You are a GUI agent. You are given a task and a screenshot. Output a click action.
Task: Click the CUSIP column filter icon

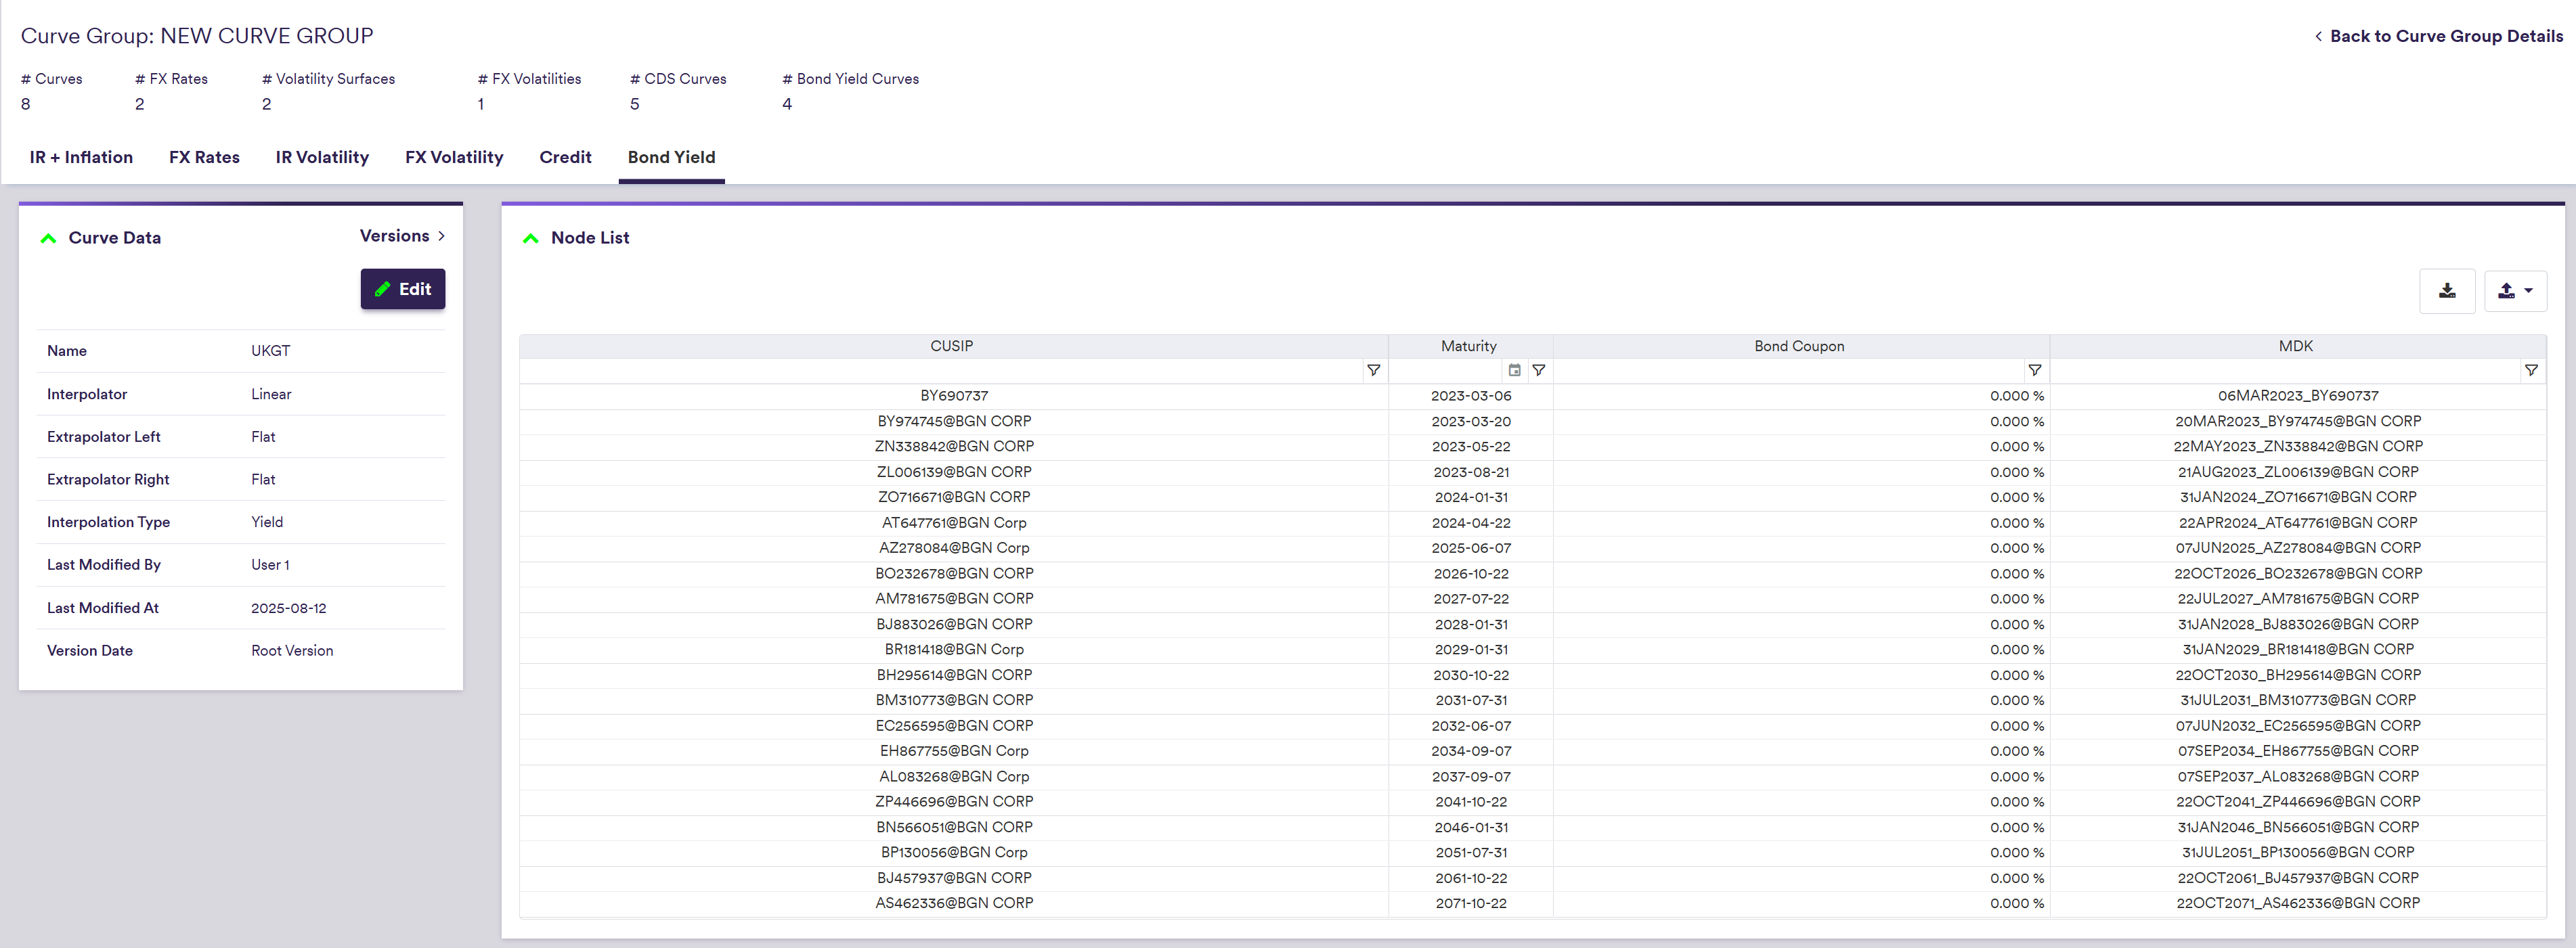(1373, 371)
